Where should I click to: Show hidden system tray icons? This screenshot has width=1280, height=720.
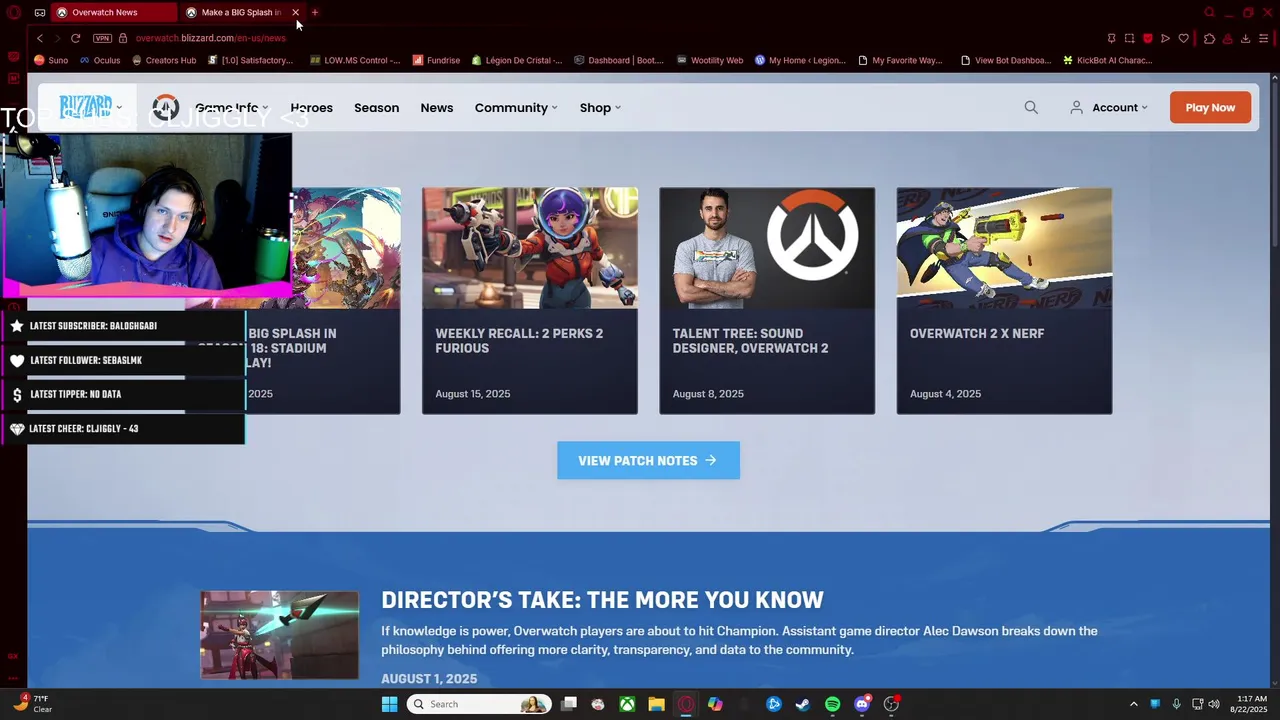tap(1133, 704)
